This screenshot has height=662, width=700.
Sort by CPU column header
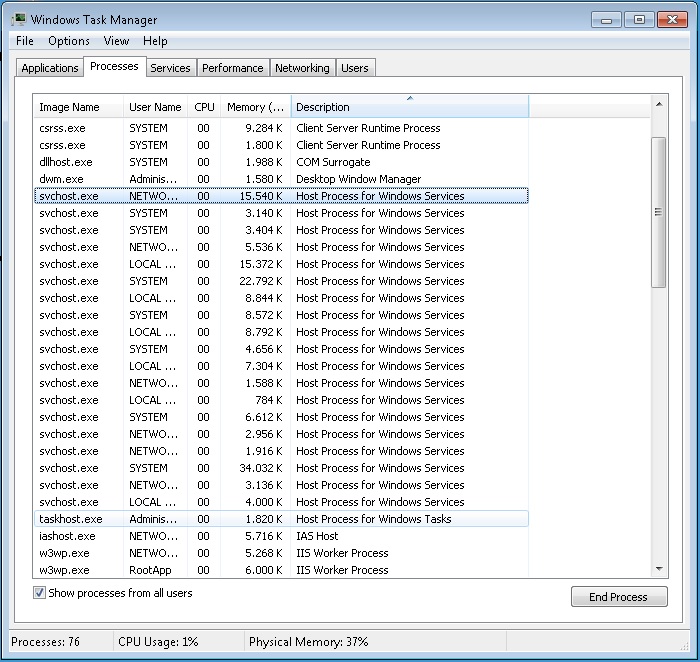[x=204, y=107]
